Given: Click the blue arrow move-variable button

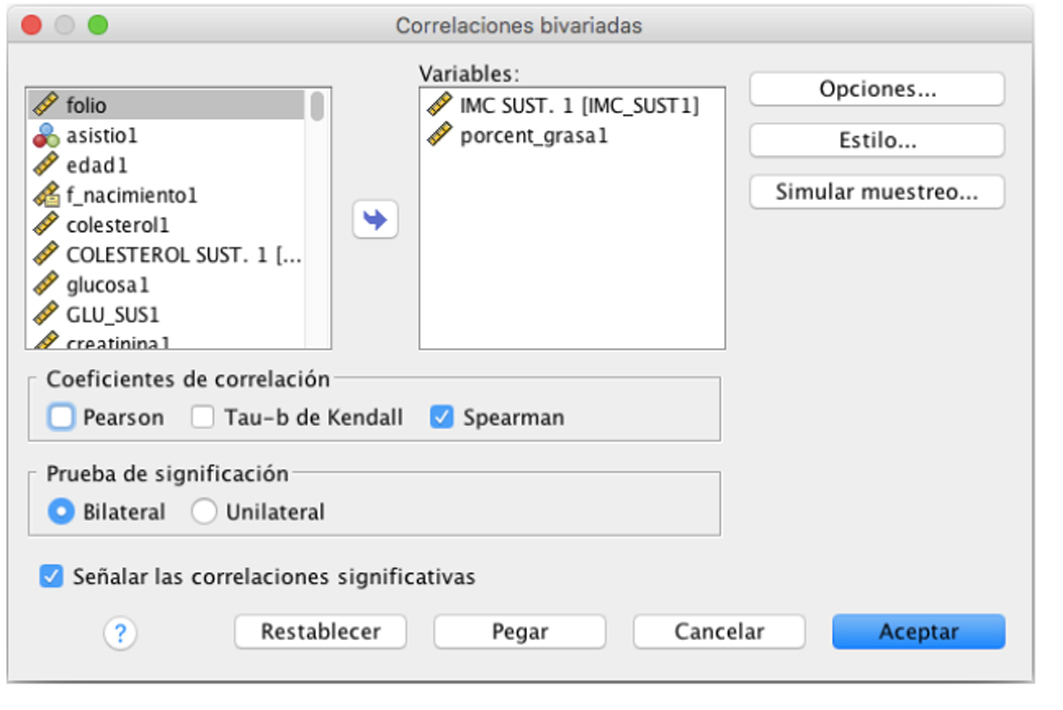Looking at the screenshot, I should (375, 220).
